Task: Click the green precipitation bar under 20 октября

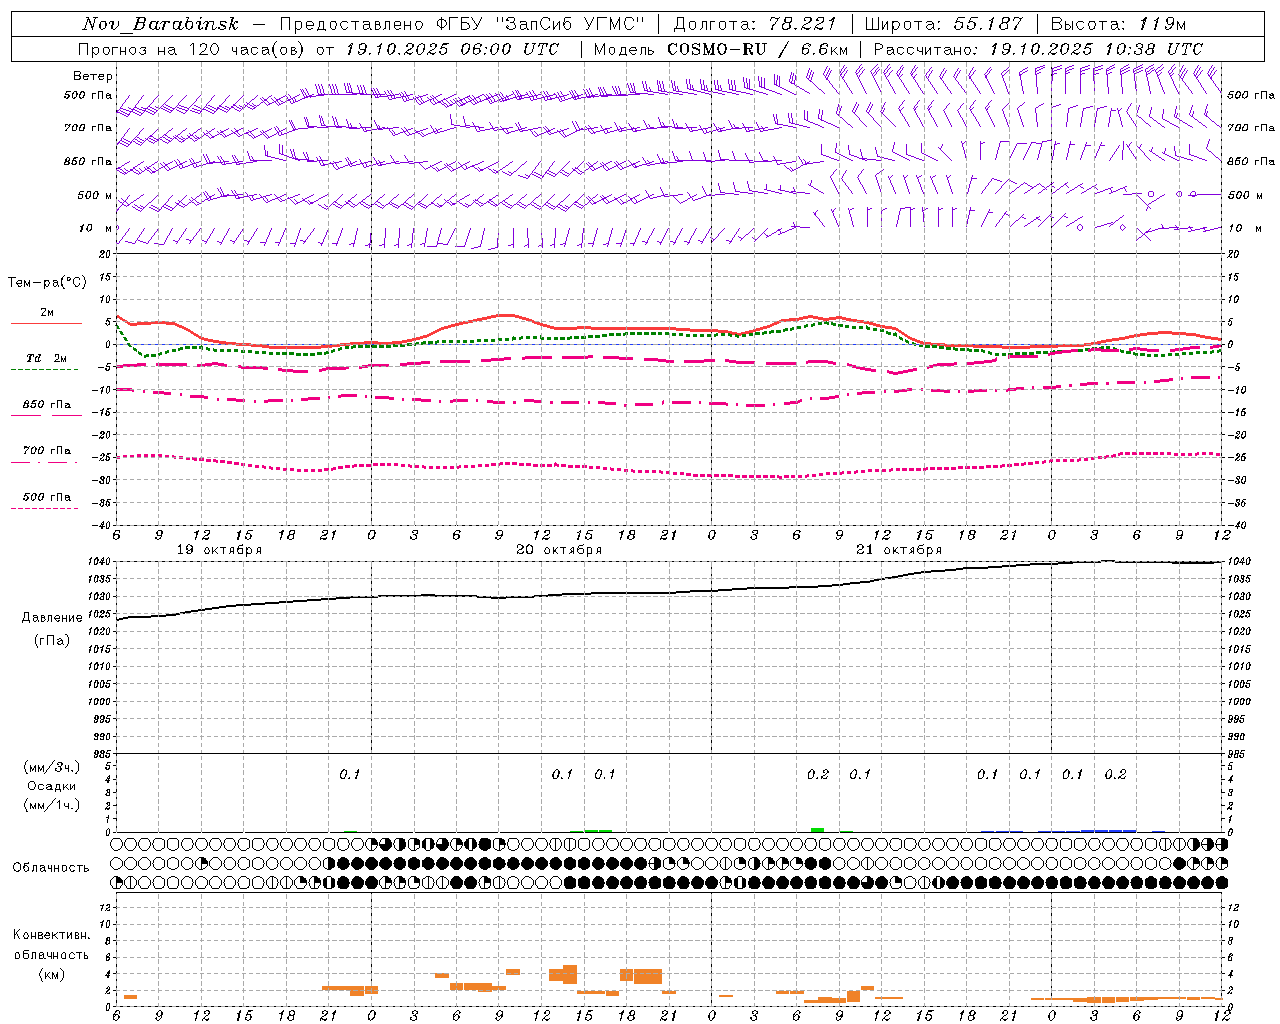Action: 598,831
